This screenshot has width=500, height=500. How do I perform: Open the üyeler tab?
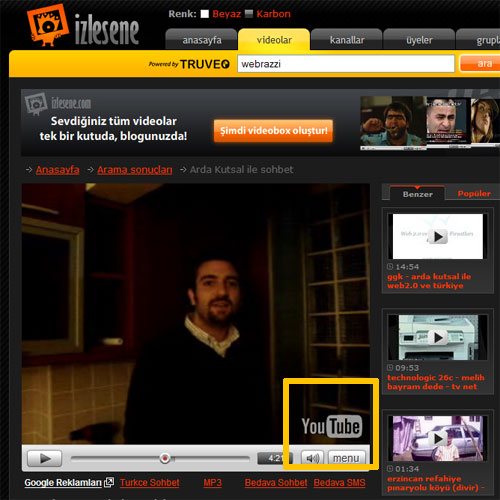[x=419, y=40]
